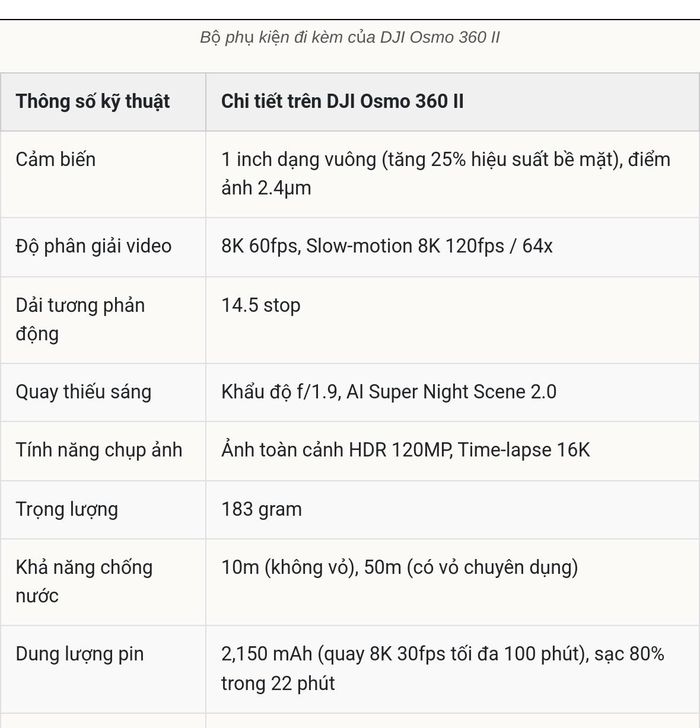
Task: Select the 'Chi tiết trên DJI Osmo 360 II' header
Action: 342,101
